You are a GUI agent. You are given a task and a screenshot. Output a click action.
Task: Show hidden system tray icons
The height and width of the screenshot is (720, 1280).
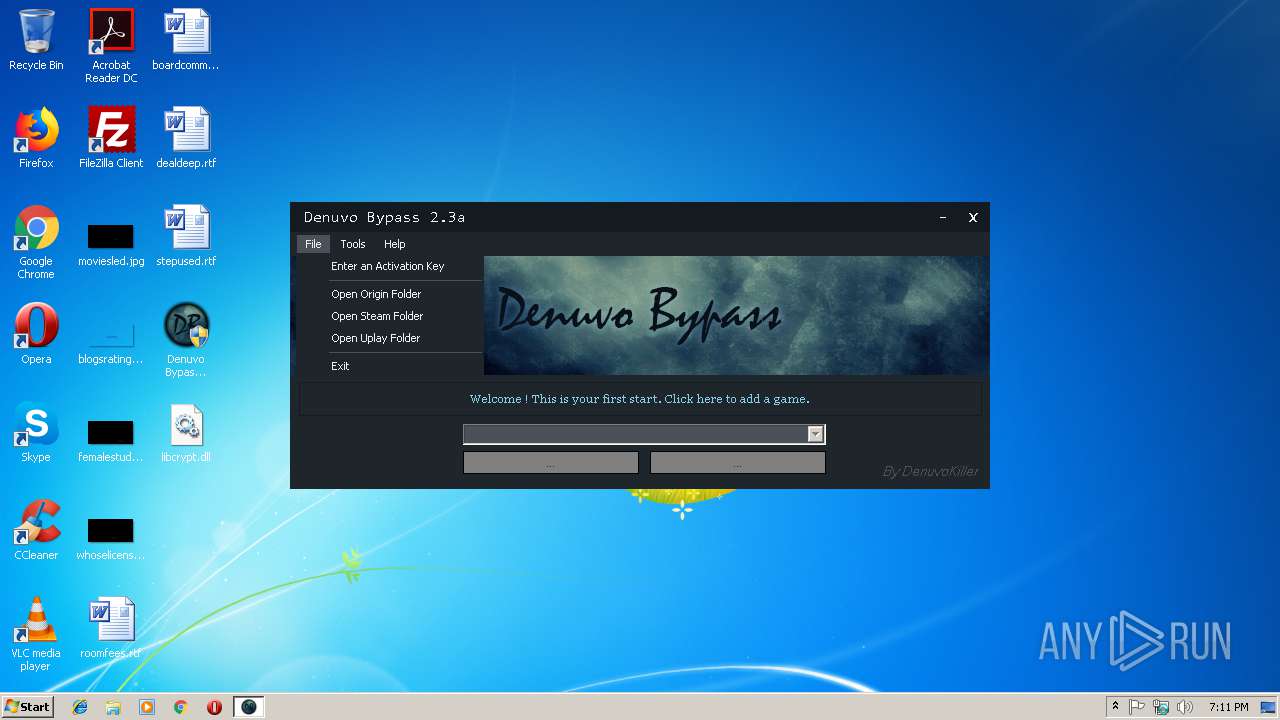1115,707
